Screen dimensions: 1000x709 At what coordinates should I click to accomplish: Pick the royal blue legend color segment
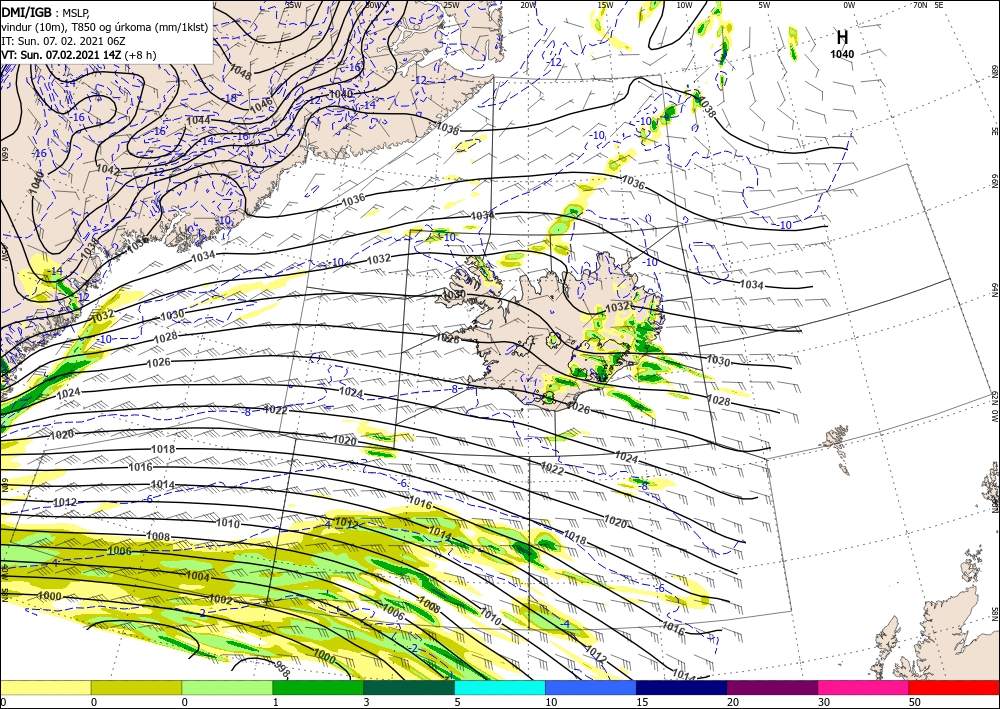click(591, 687)
